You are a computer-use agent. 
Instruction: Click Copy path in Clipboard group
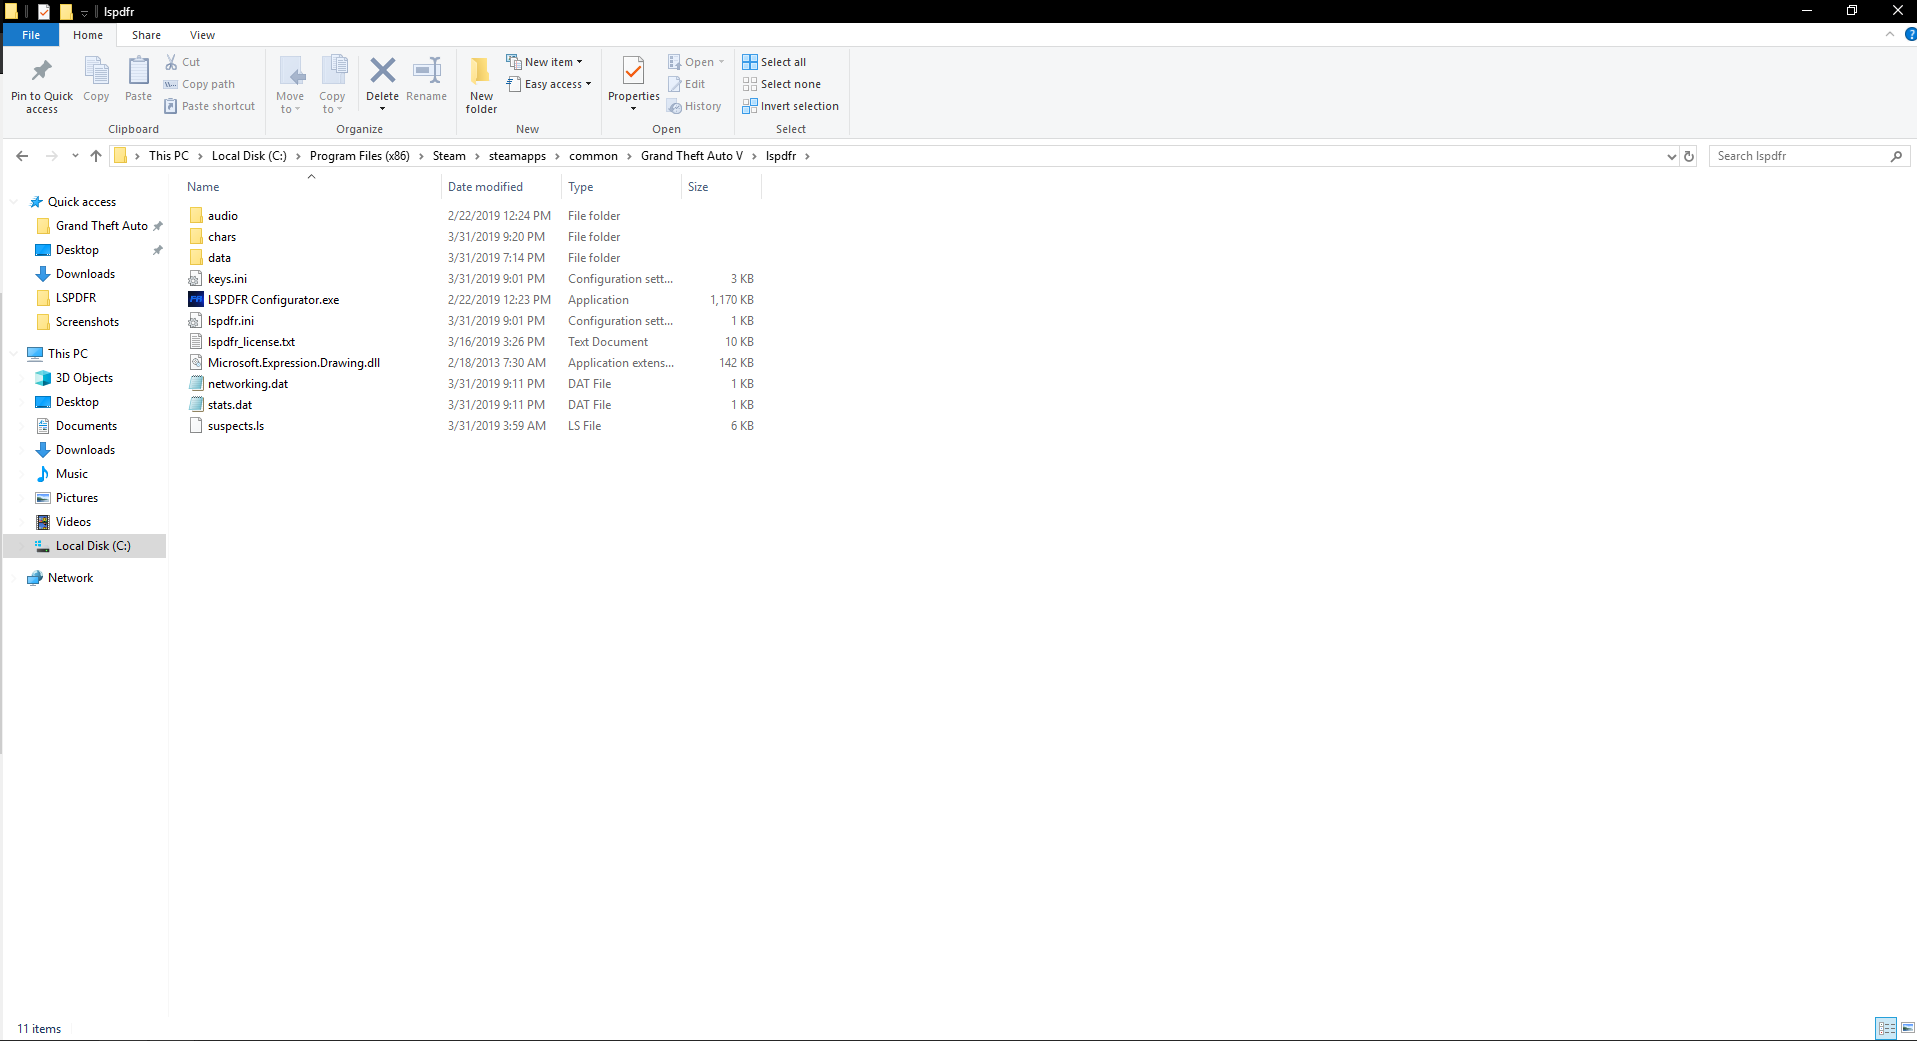coord(200,84)
